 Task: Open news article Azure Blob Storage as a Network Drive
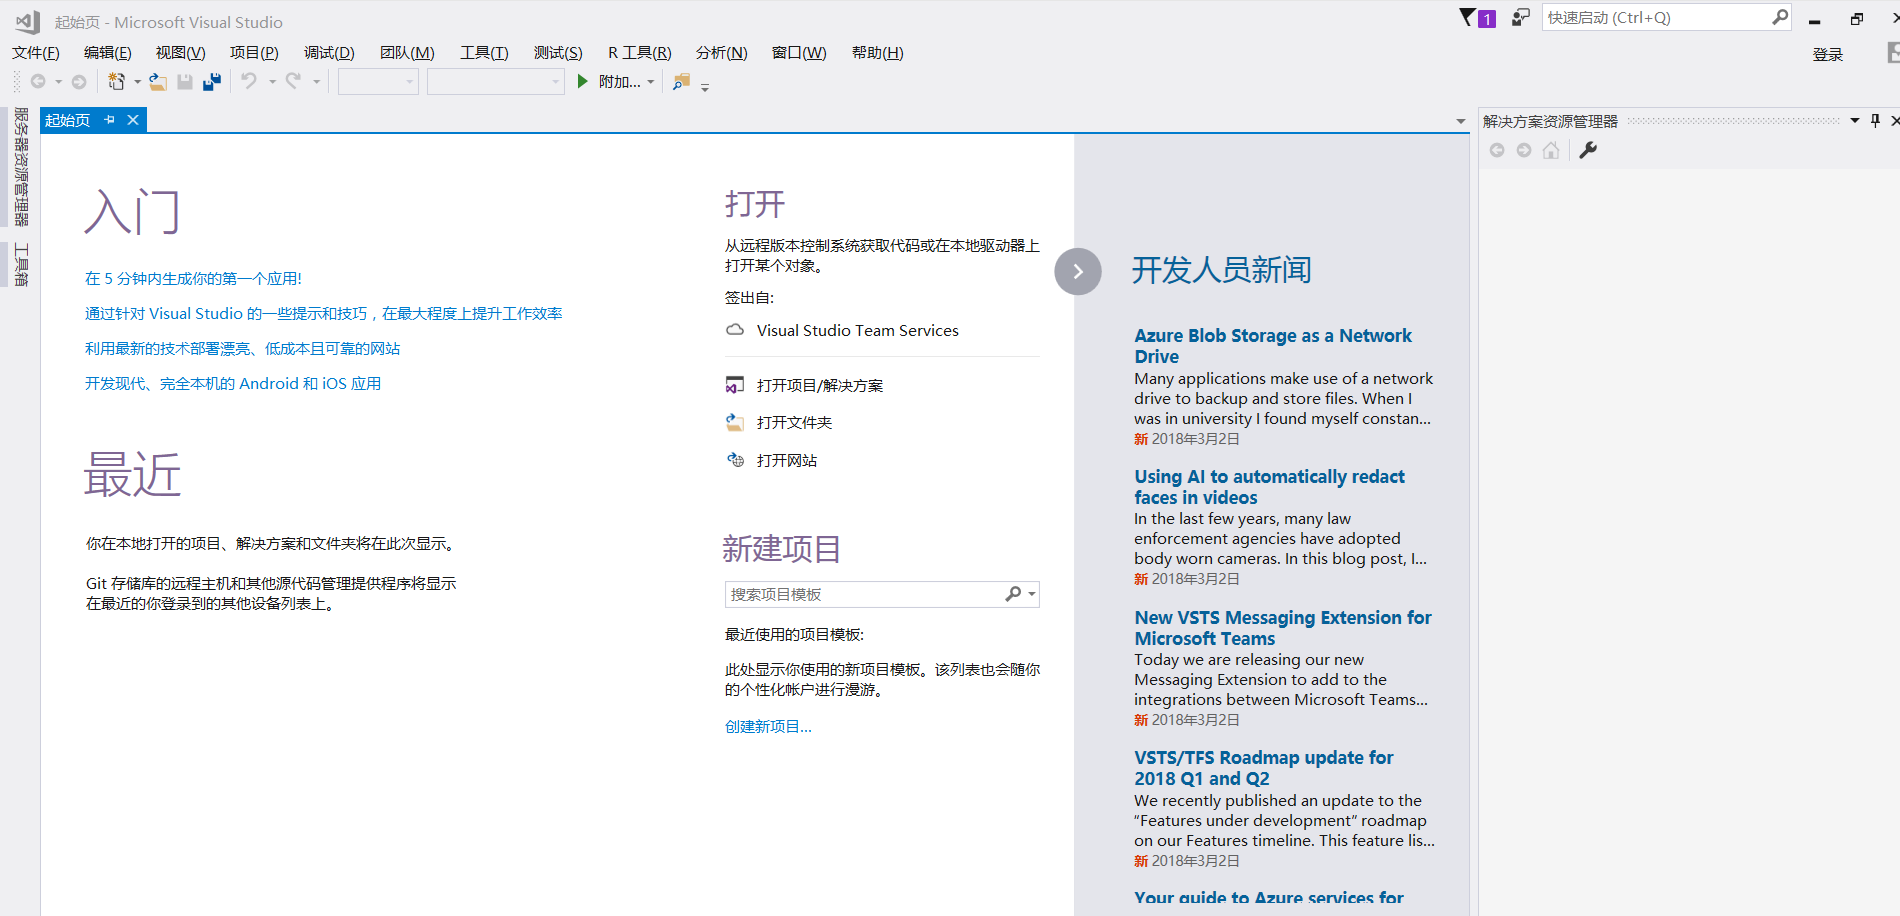1273,346
